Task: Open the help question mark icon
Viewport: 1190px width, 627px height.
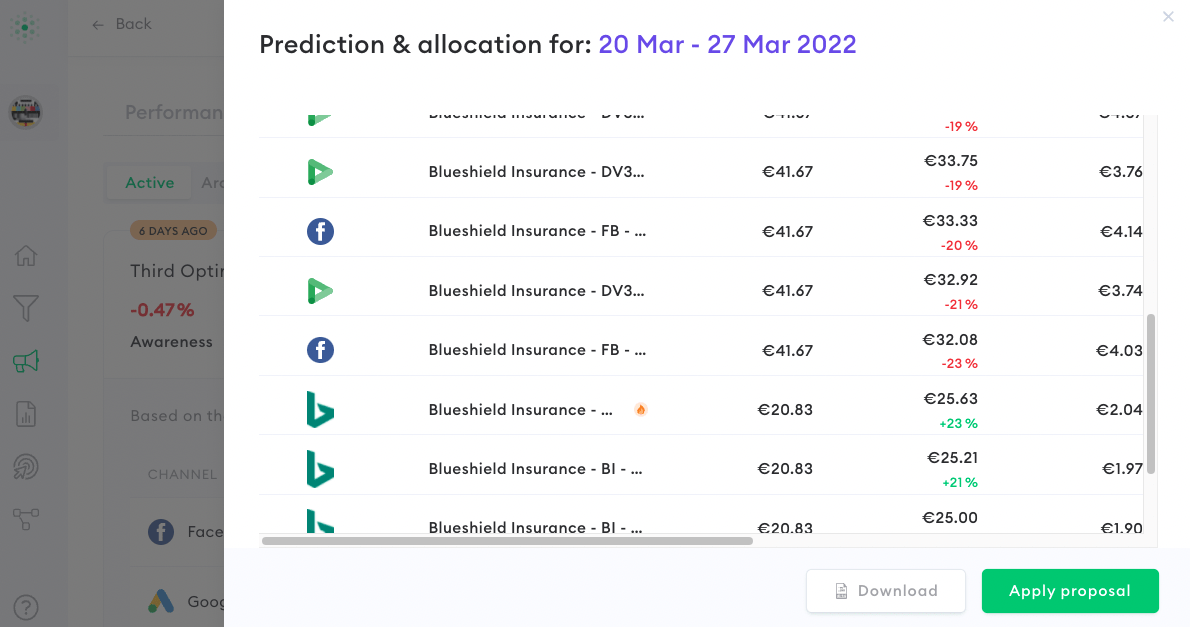Action: coord(25,606)
